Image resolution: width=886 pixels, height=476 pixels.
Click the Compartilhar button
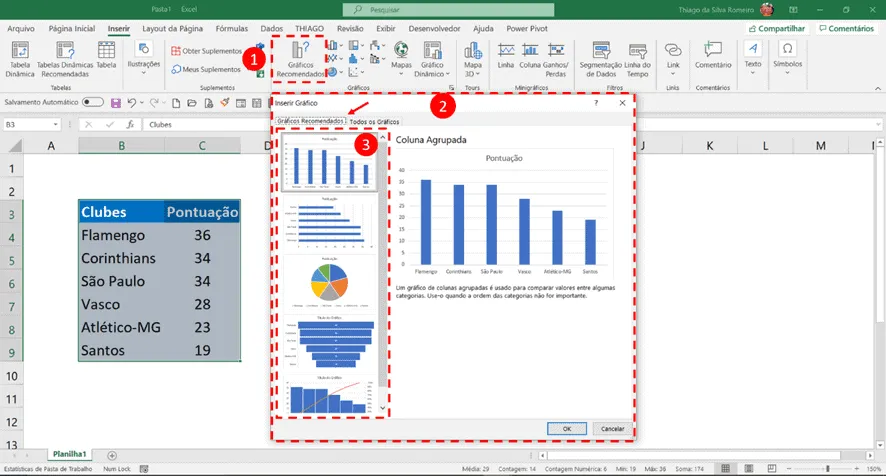click(x=777, y=28)
